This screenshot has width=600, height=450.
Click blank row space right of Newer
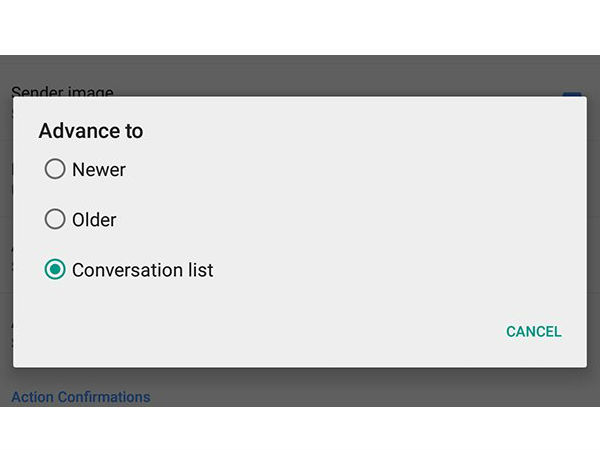click(350, 170)
